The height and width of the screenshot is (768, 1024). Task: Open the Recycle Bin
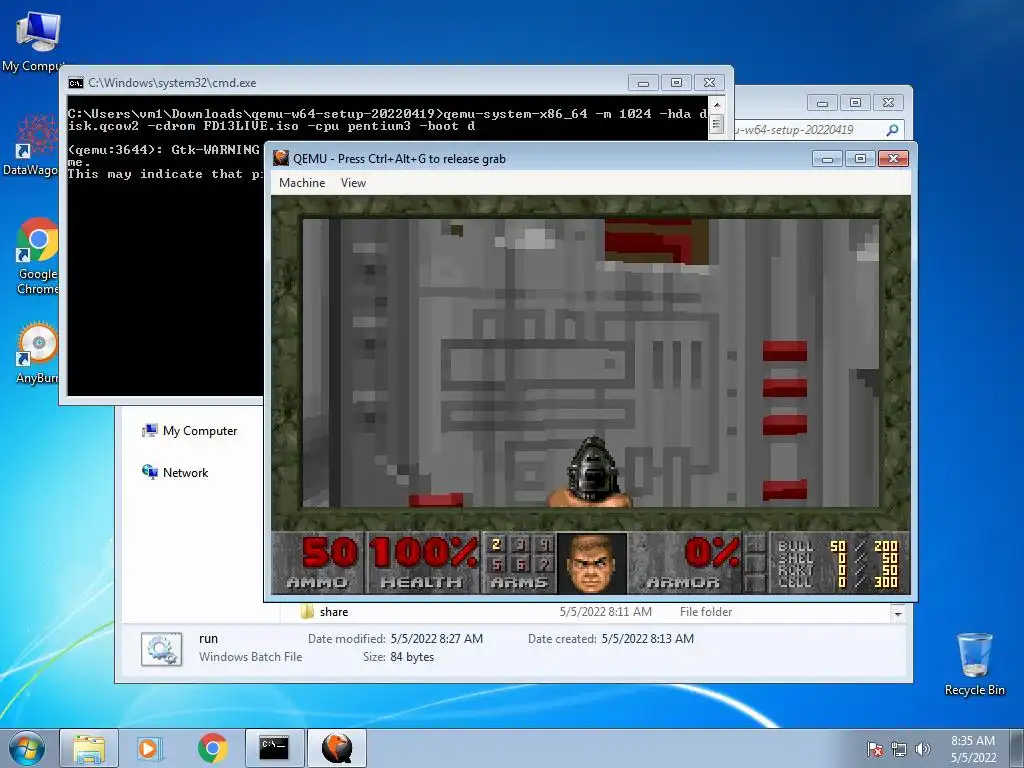[x=974, y=664]
